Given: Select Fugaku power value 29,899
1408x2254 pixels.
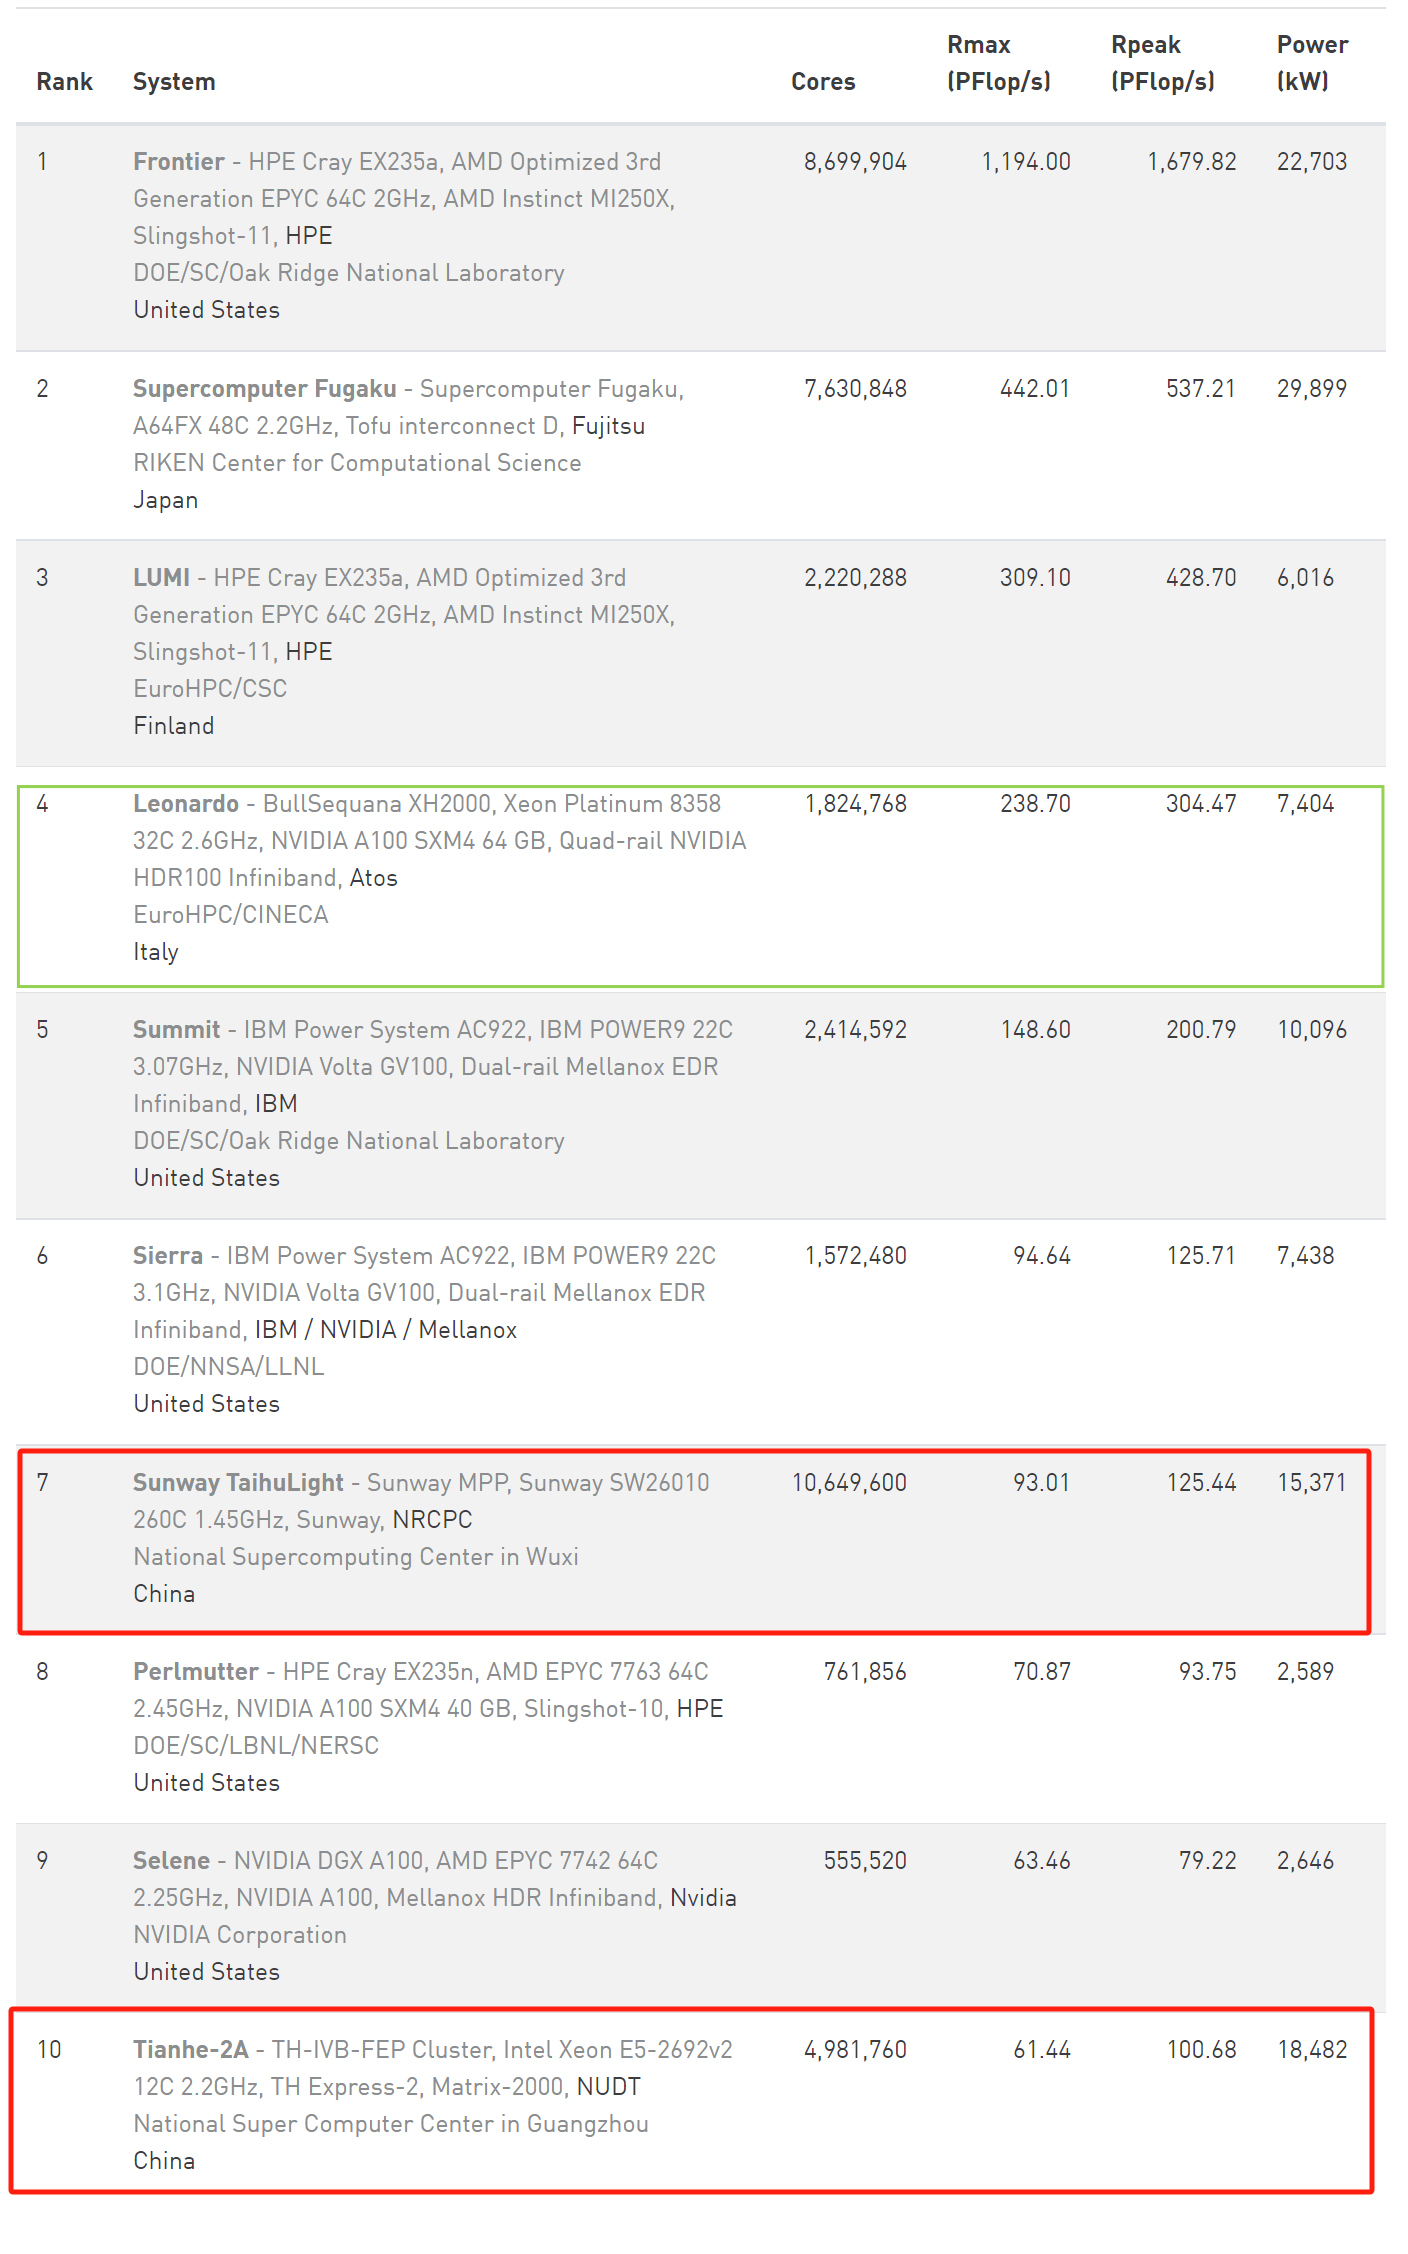Looking at the screenshot, I should click(1312, 388).
